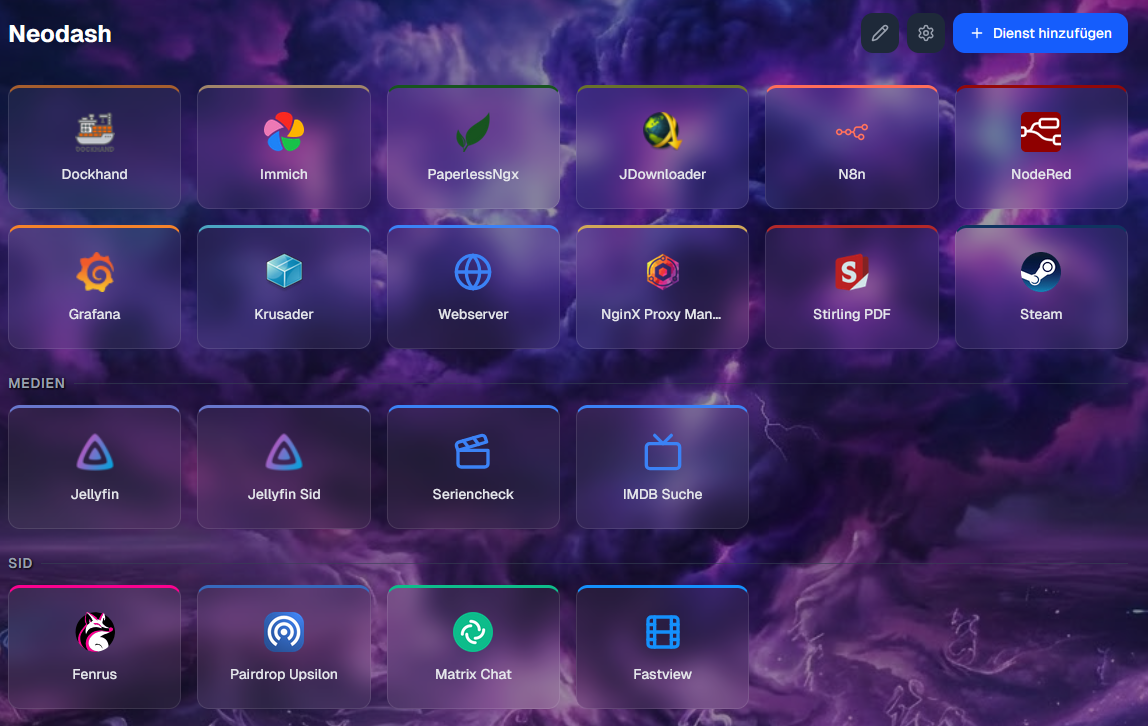The image size is (1148, 726).
Task: Open Matrix Chat service
Action: point(473,647)
